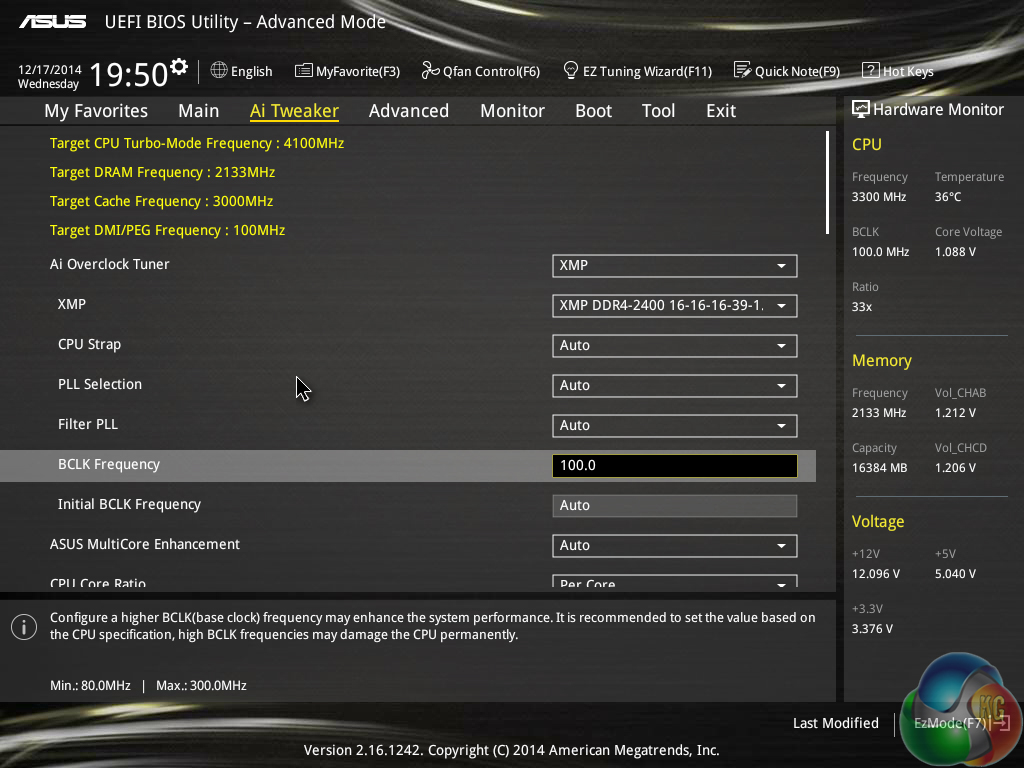Click the Initial BCLK Frequency Auto field
Viewport: 1024px width, 768px height.
coord(675,505)
